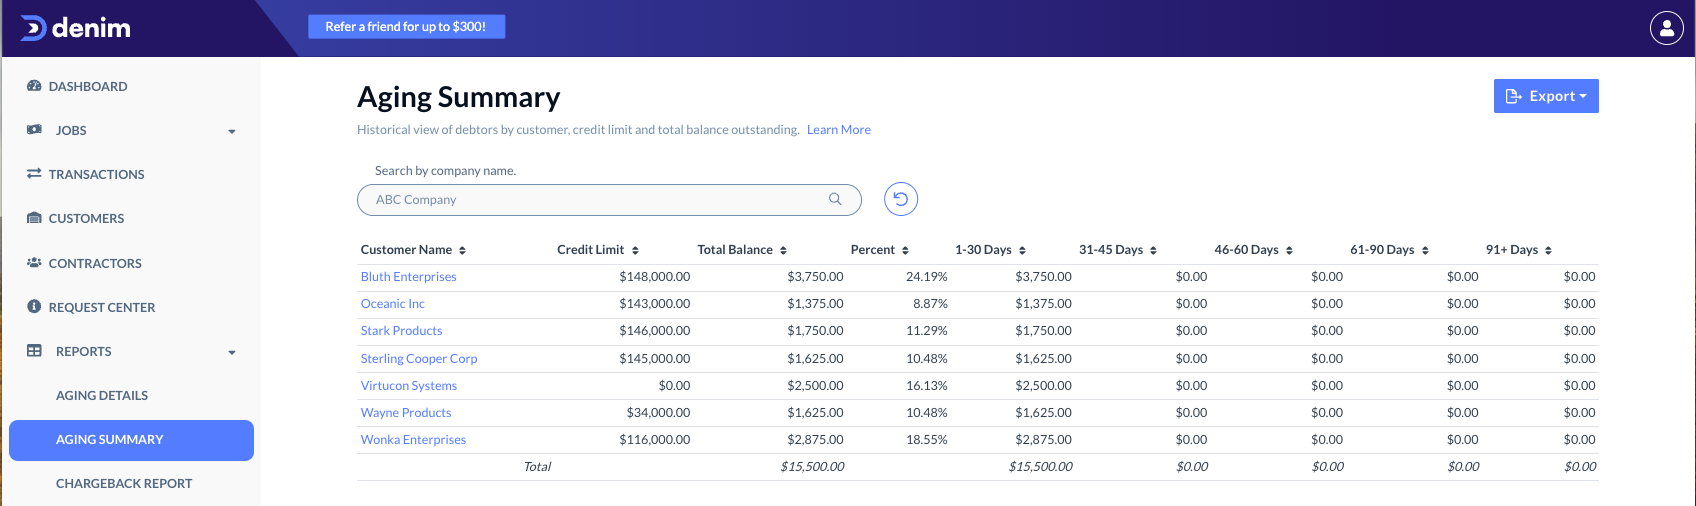Viewport: 1696px width, 506px height.
Task: Sort by 46-60 Days arrows
Action: [x=1289, y=250]
